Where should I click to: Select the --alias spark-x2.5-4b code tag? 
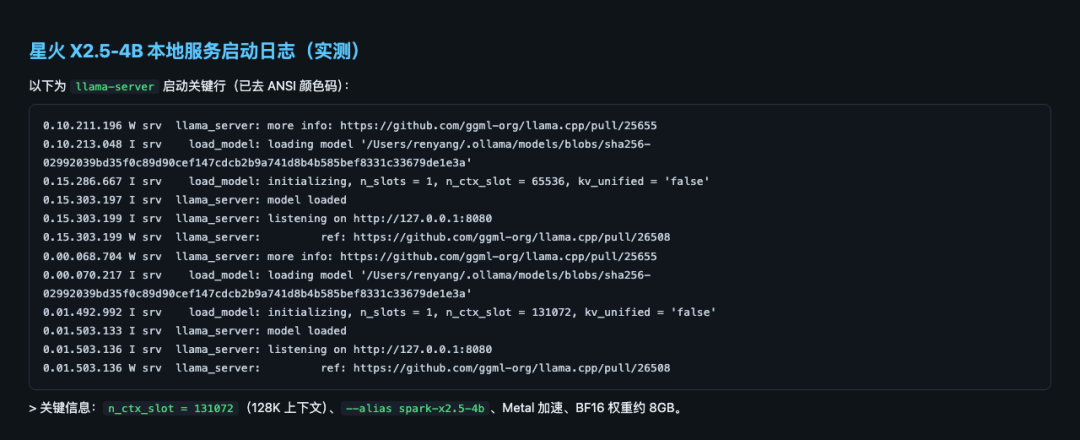click(x=415, y=408)
